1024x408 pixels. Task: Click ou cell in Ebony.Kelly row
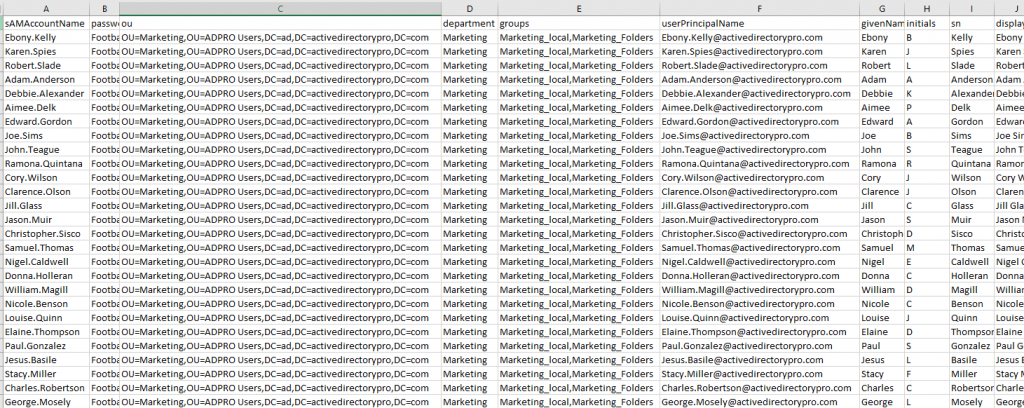(280, 37)
